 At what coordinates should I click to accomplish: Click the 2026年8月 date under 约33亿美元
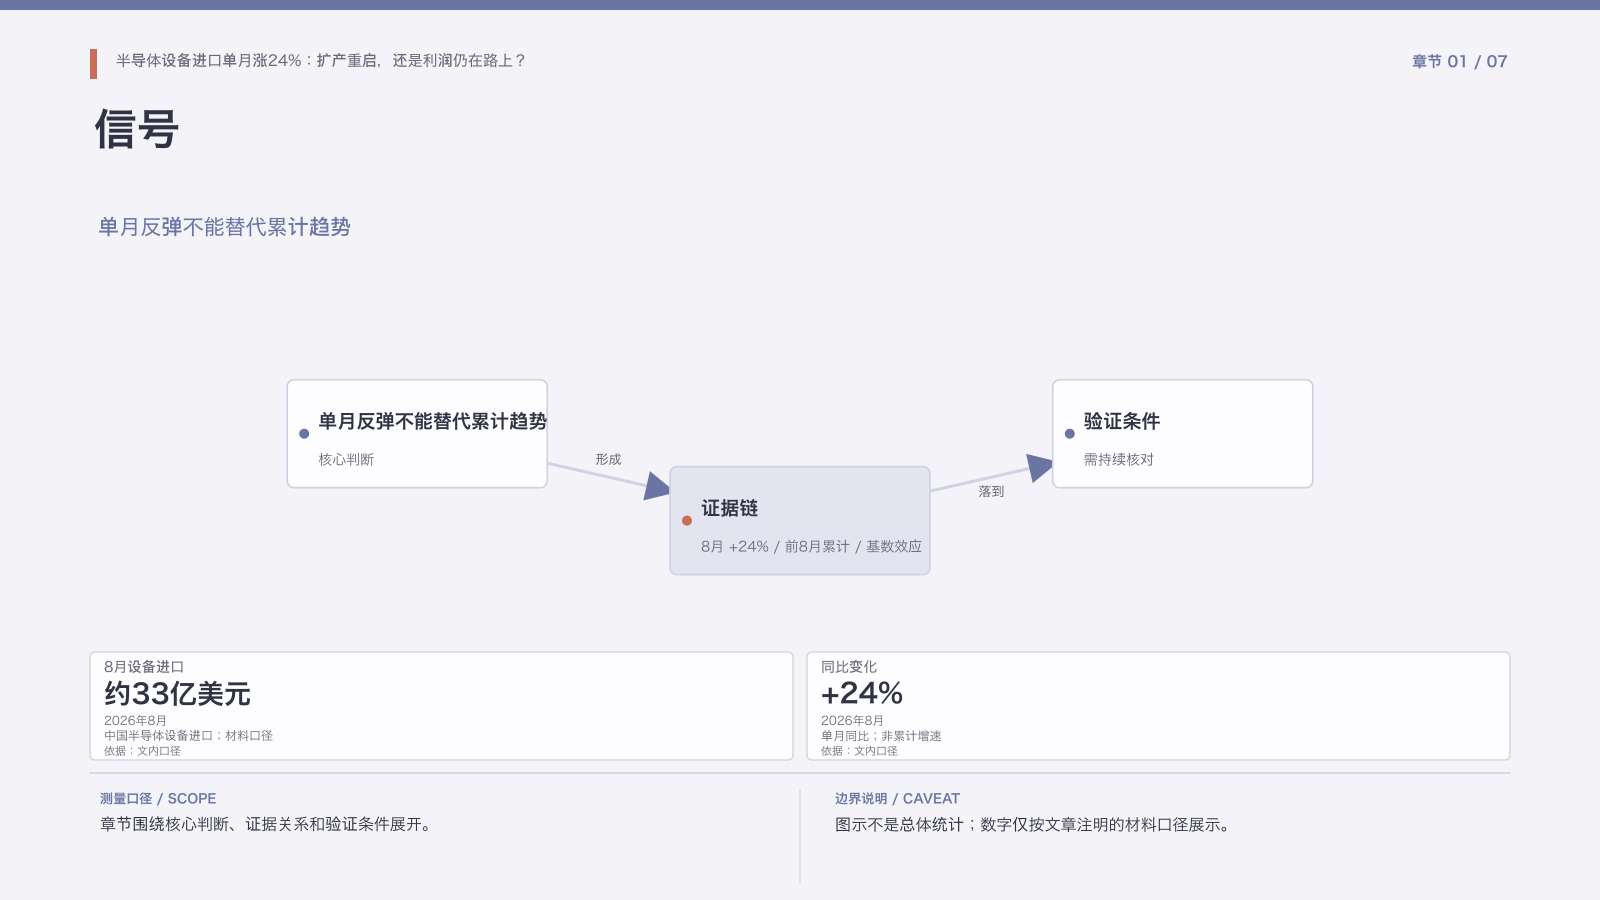[x=135, y=720]
